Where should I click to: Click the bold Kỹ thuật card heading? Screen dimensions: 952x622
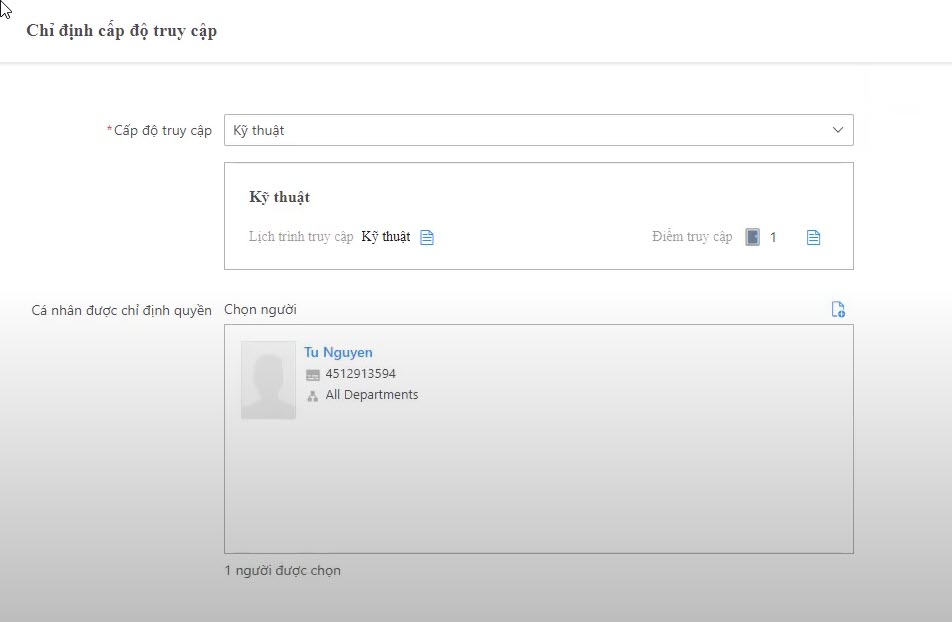pos(279,197)
